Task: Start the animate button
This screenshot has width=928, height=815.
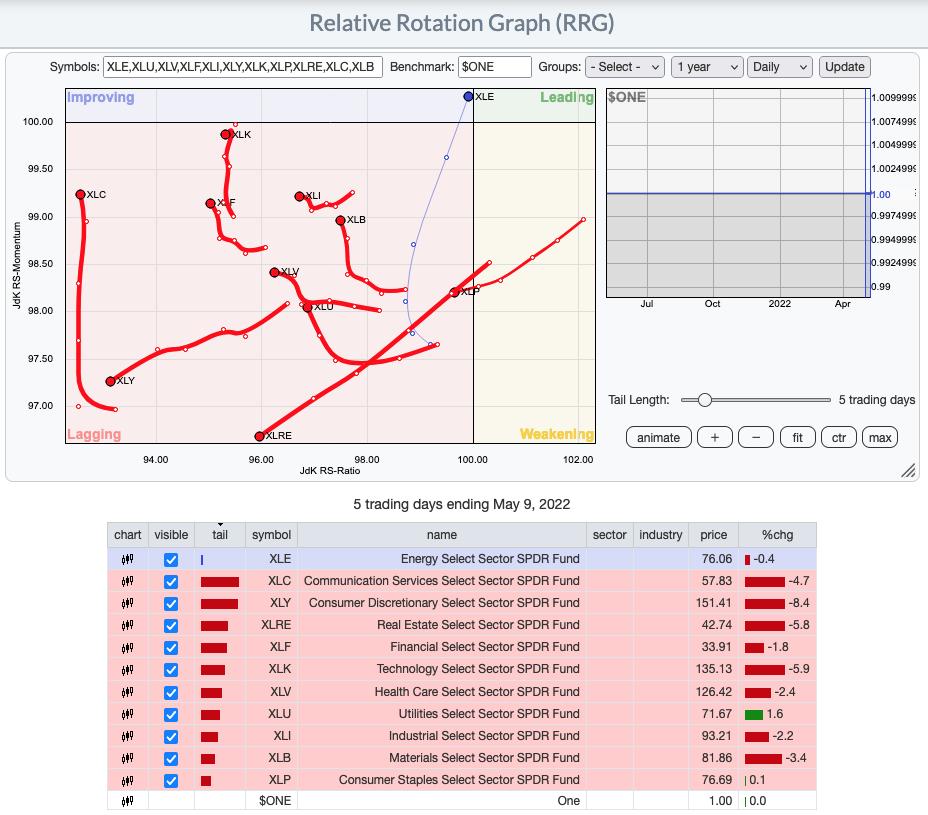Action: [x=658, y=437]
